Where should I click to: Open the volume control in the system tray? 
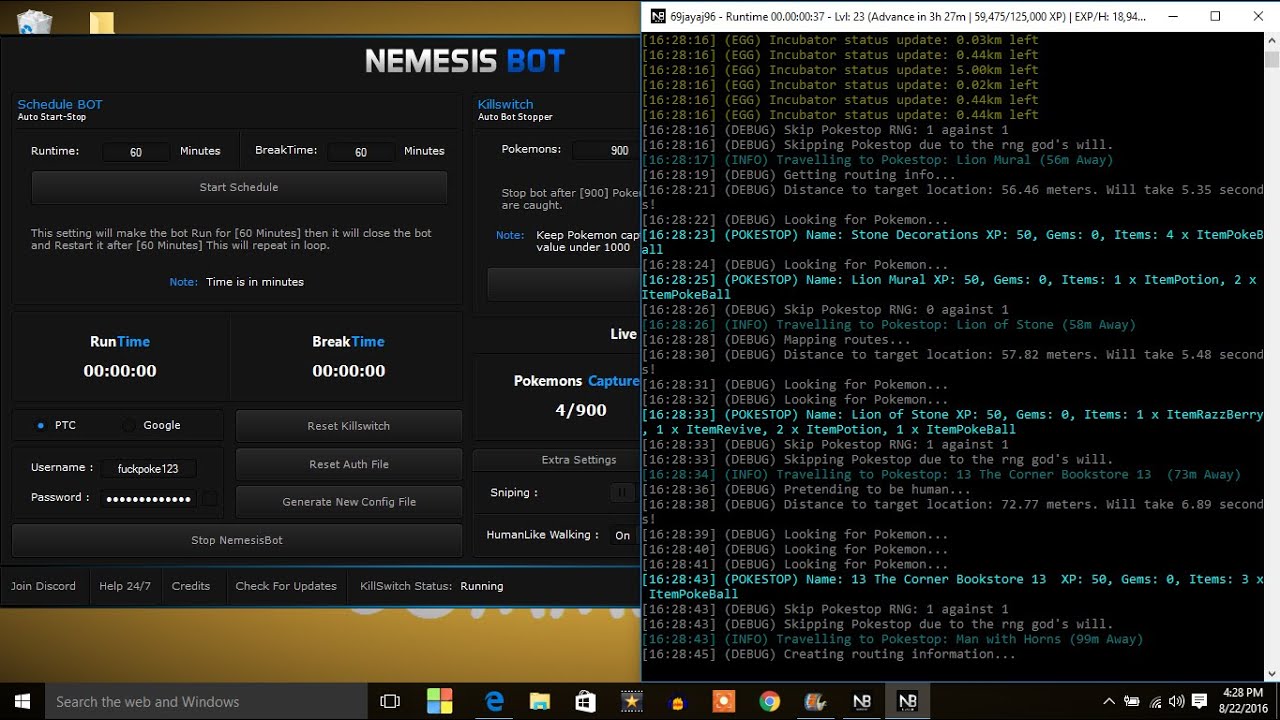(x=1177, y=702)
